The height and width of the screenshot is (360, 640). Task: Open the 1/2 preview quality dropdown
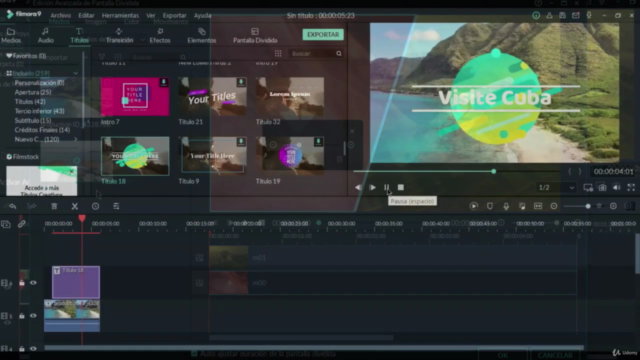click(x=556, y=188)
